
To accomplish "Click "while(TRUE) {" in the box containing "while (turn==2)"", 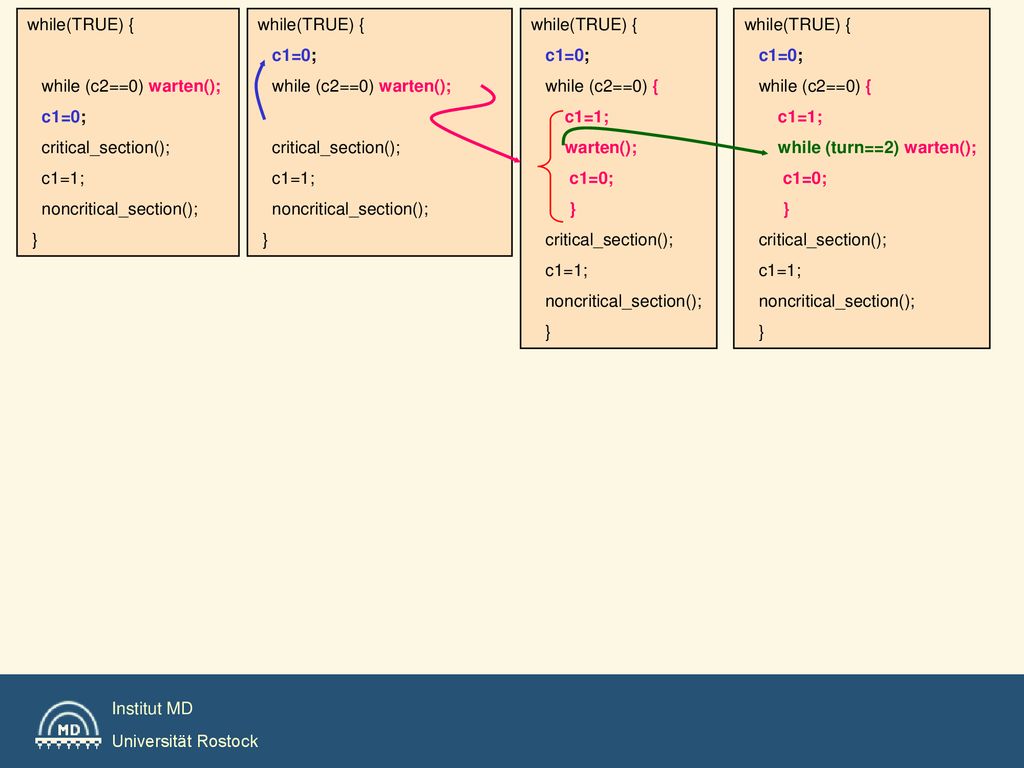I will pos(797,25).
